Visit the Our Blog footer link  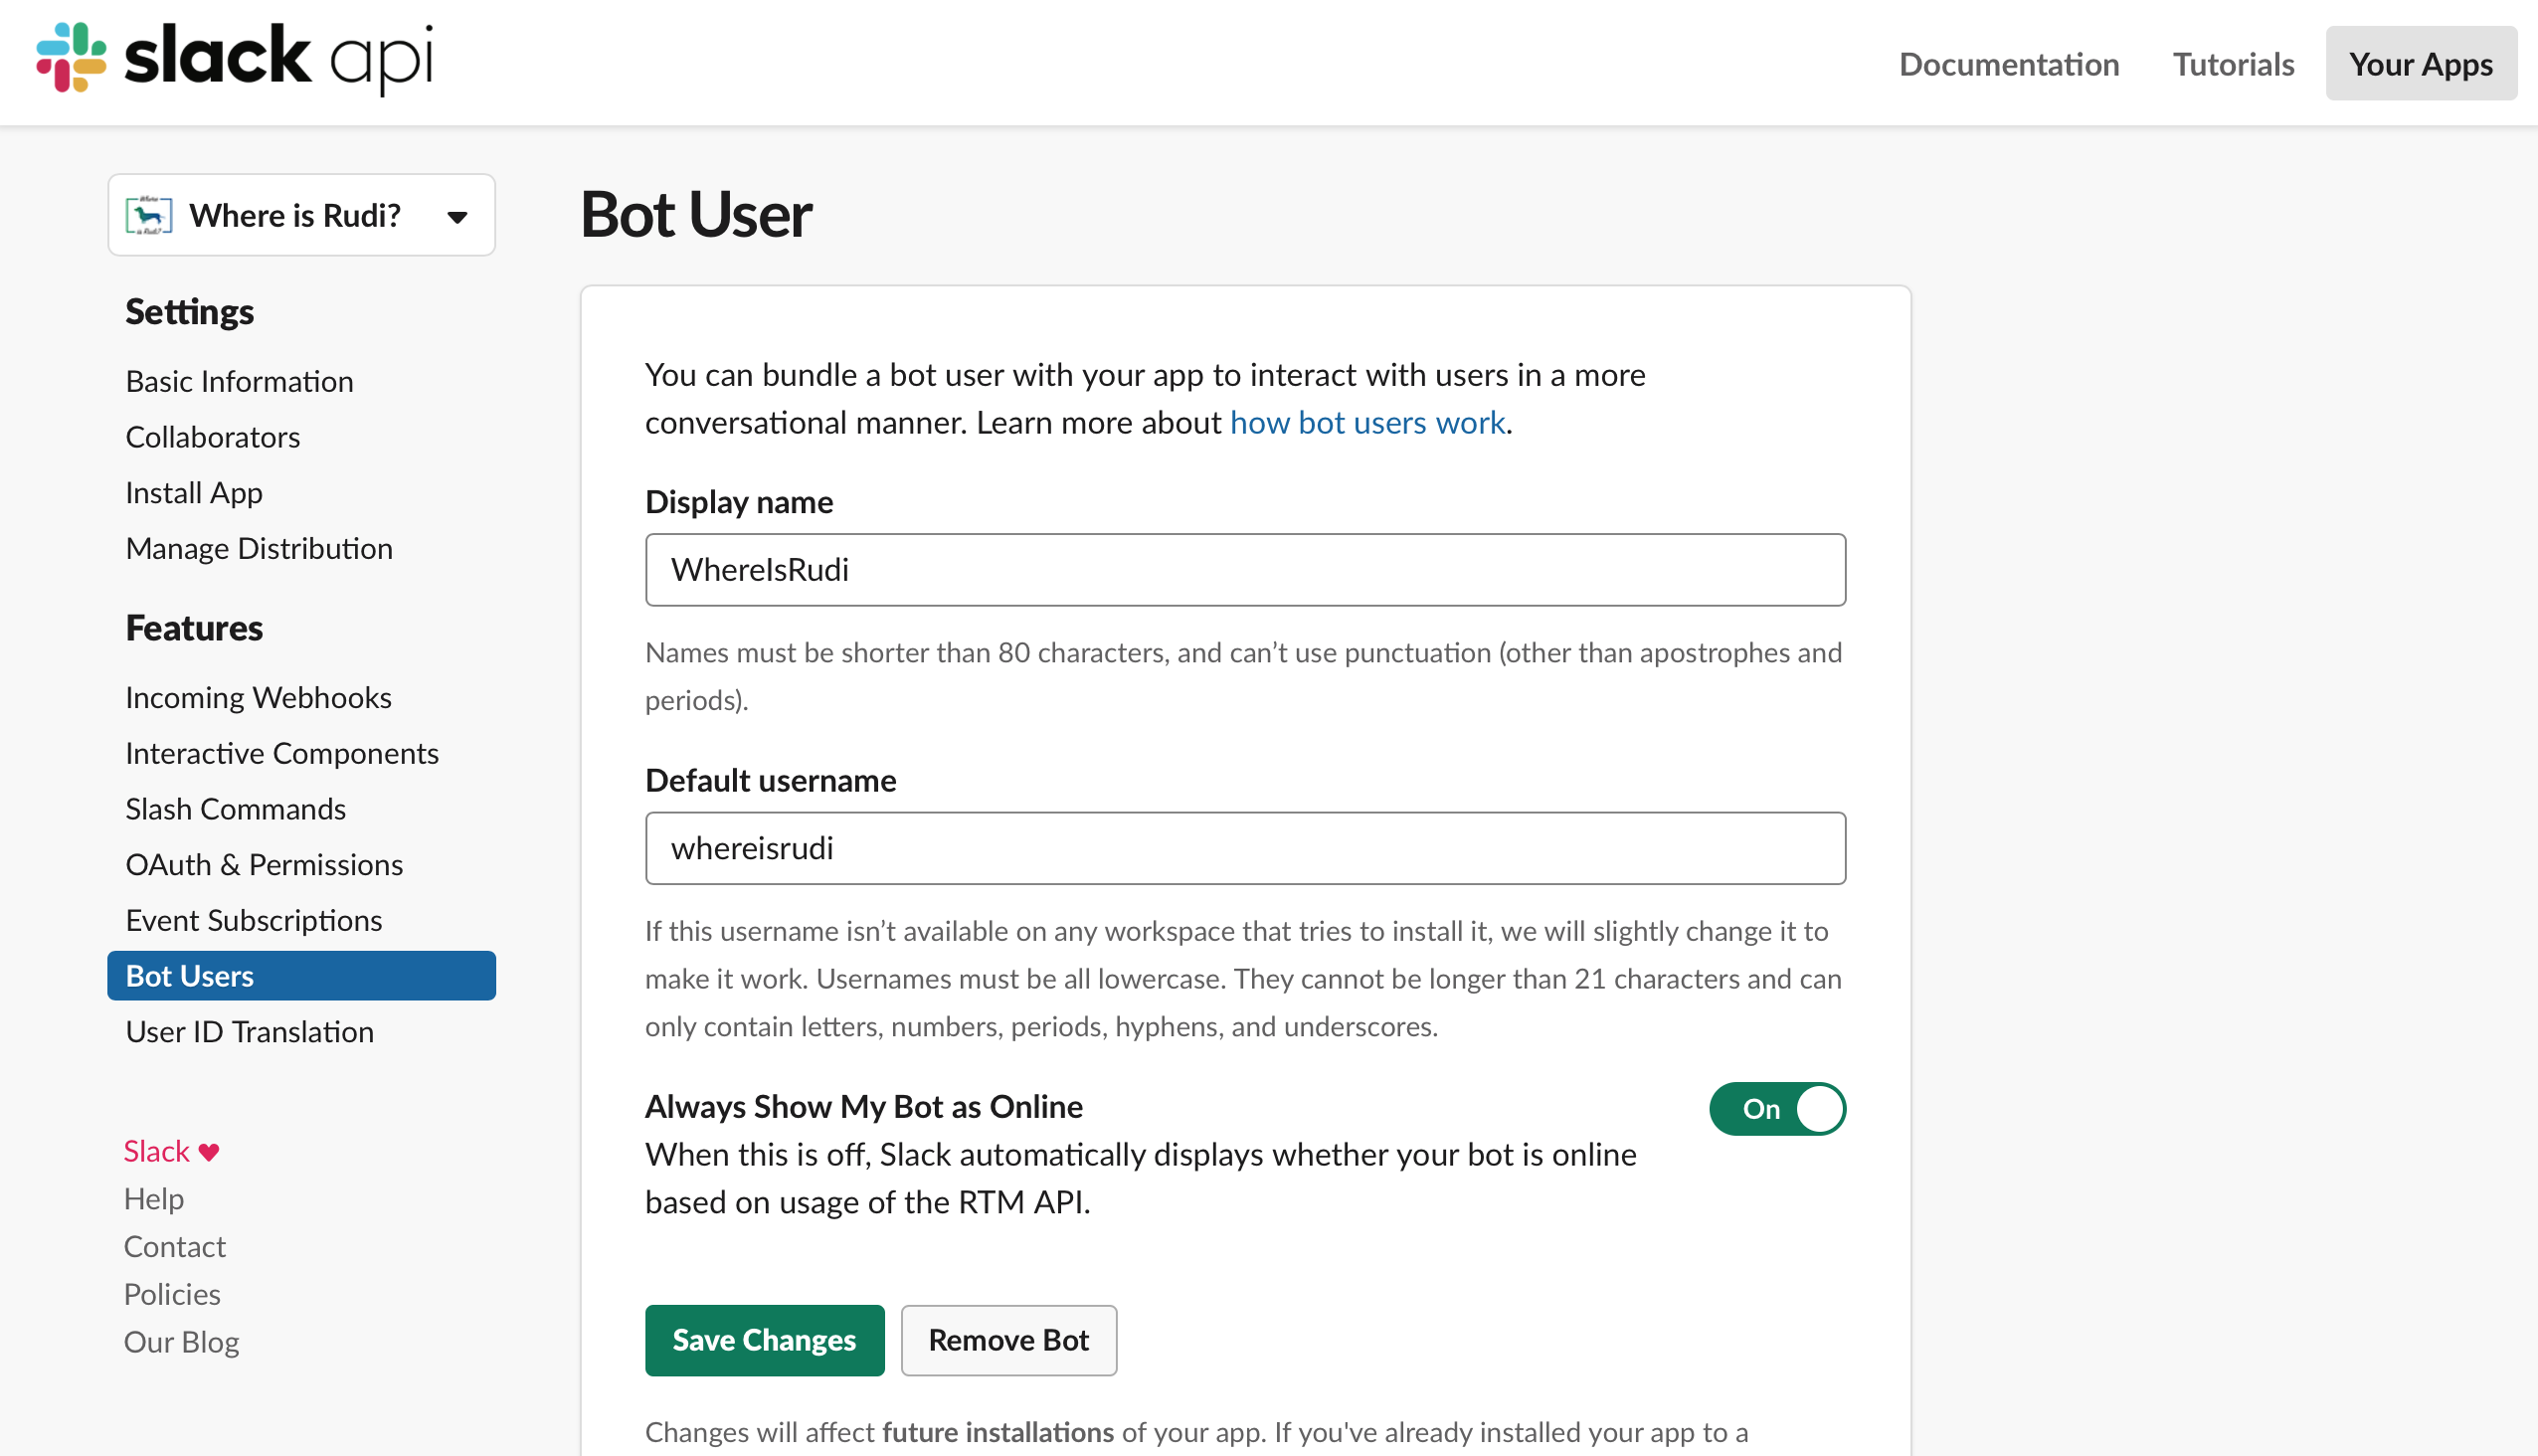(181, 1341)
